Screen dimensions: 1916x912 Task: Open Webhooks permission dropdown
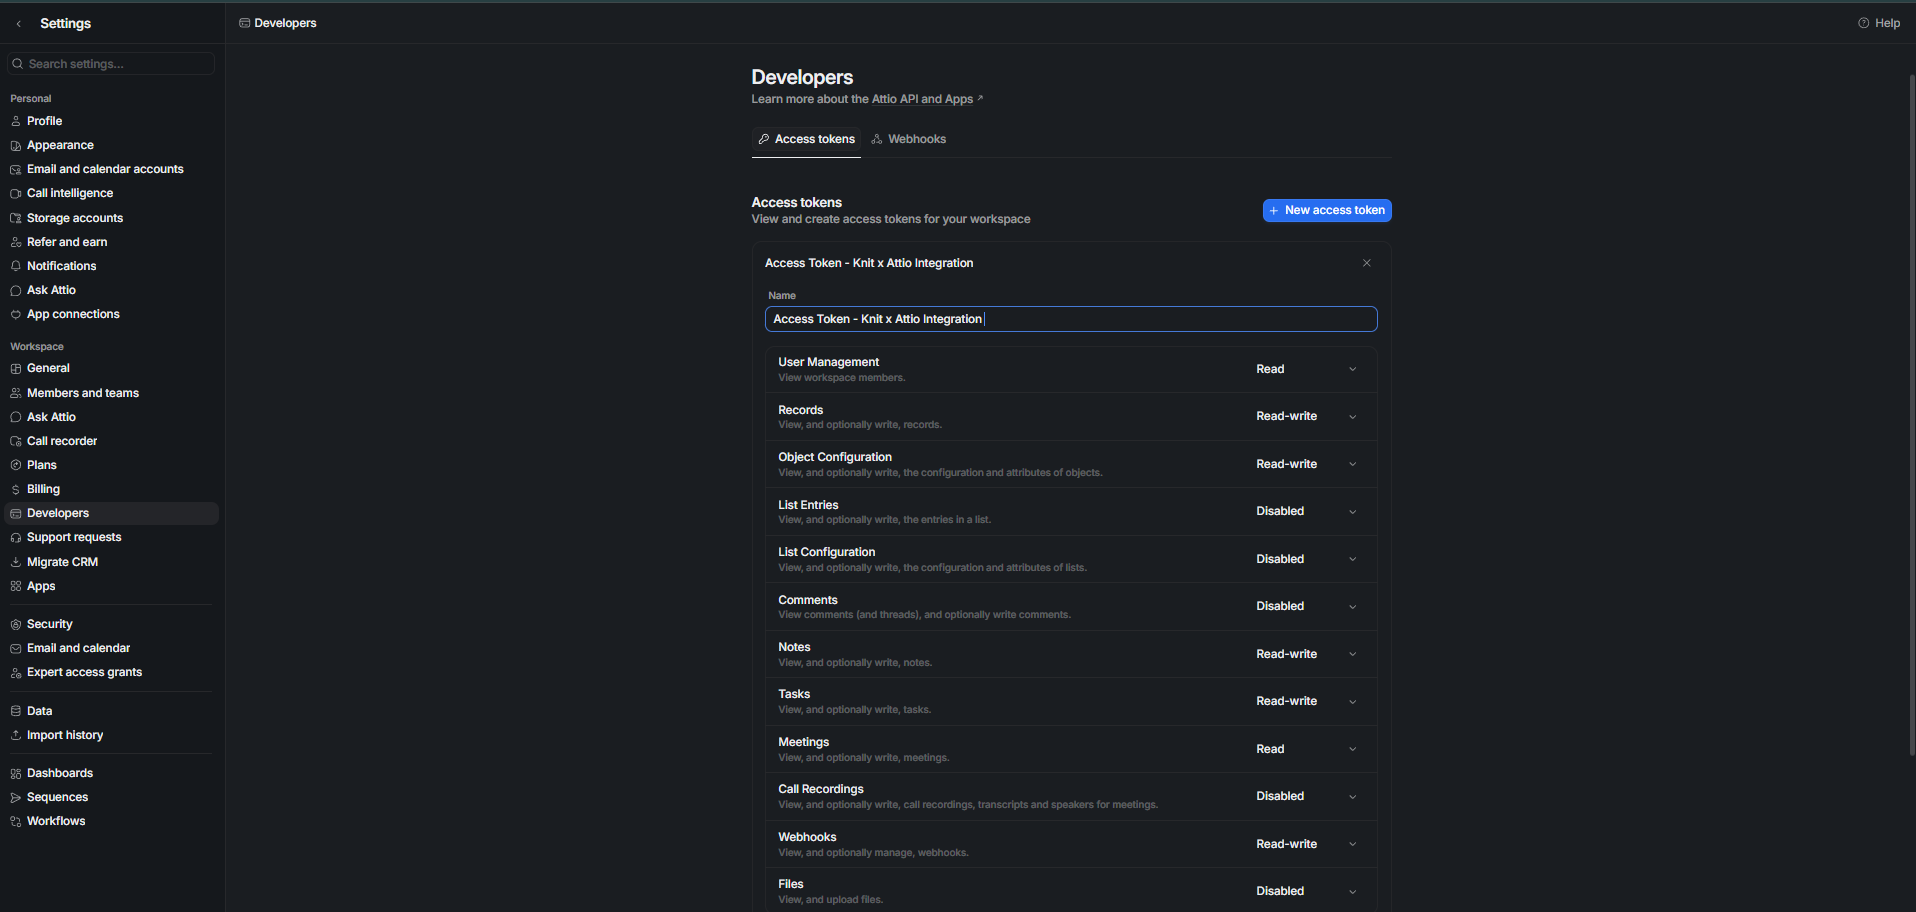[1306, 844]
